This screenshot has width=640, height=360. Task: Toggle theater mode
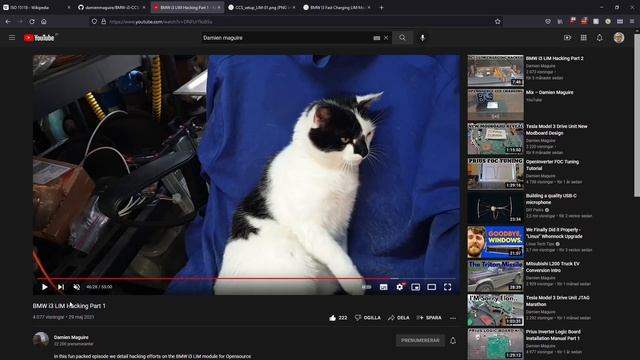coord(431,287)
